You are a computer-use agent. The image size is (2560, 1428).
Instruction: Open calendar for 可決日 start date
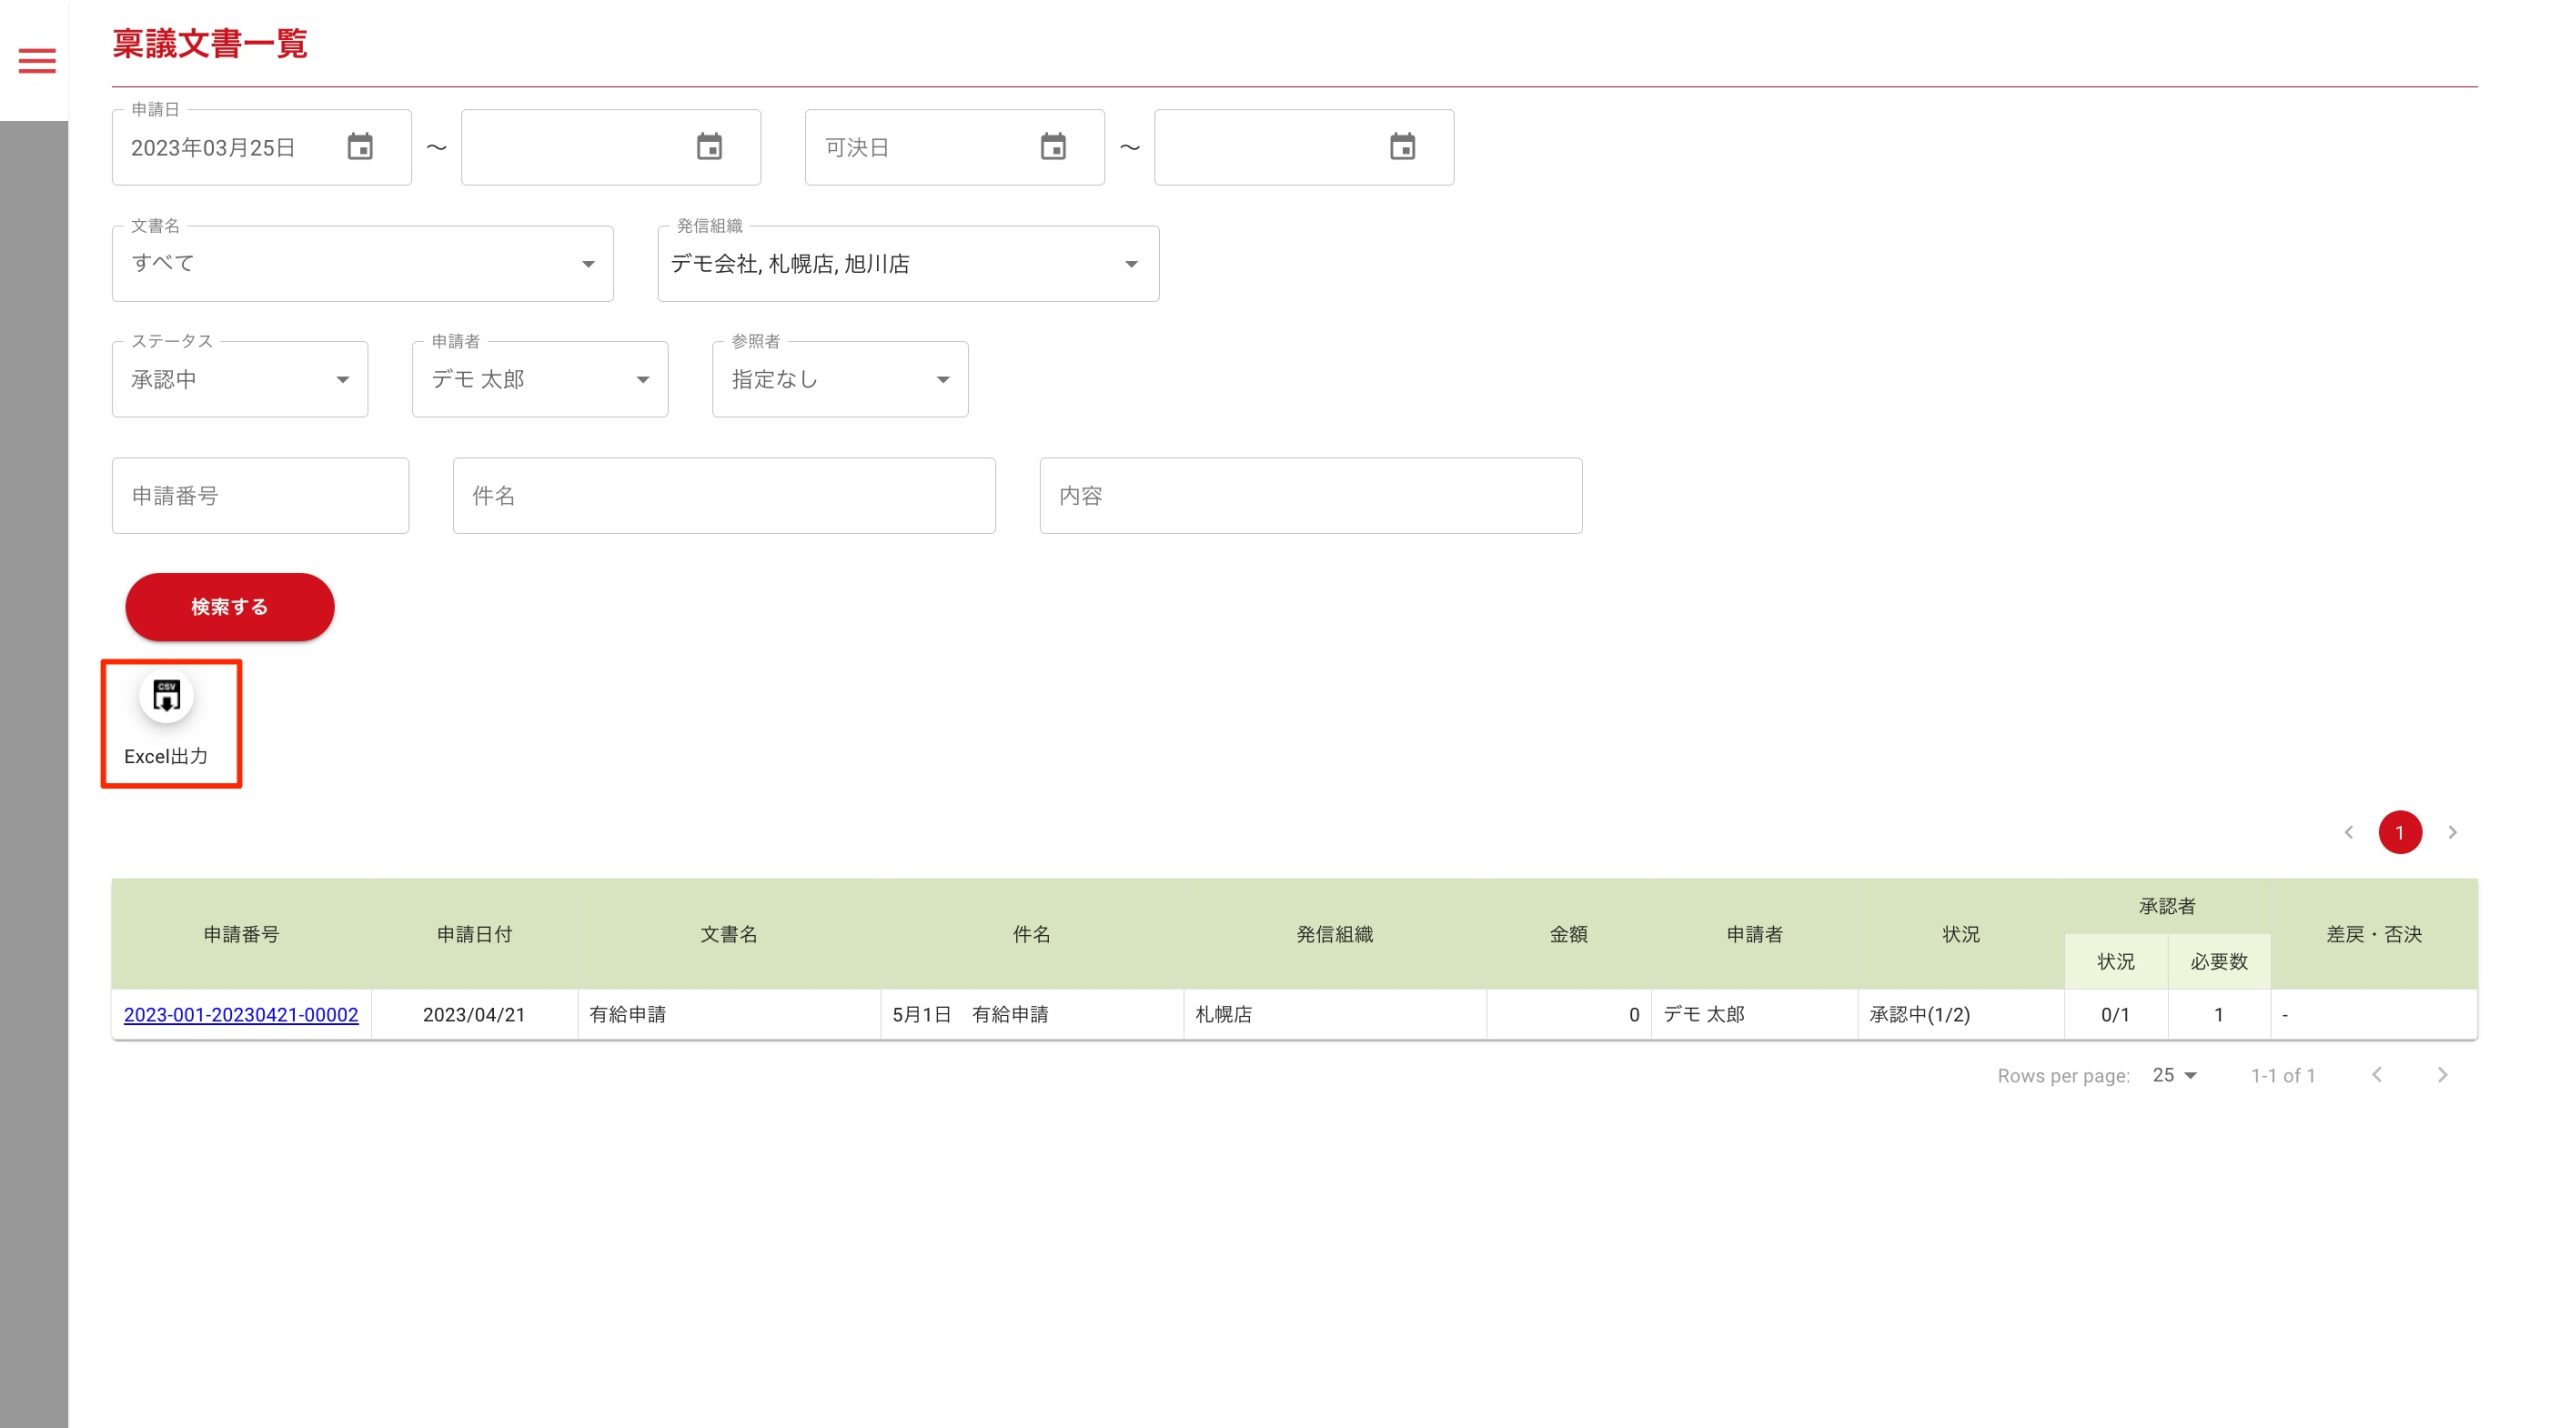pos(1053,147)
